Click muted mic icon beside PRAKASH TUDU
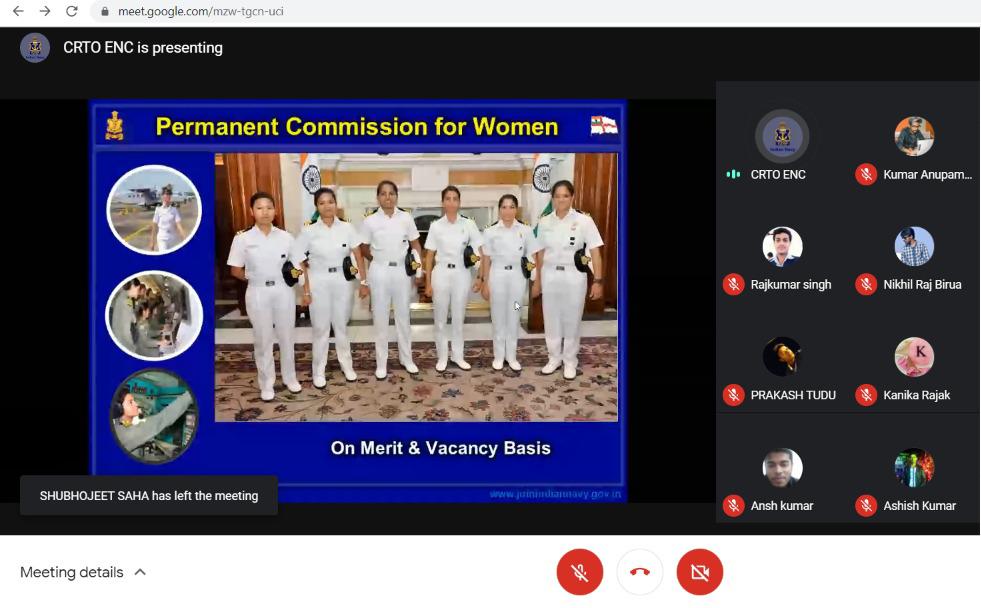The image size is (981, 608). pyautogui.click(x=733, y=395)
